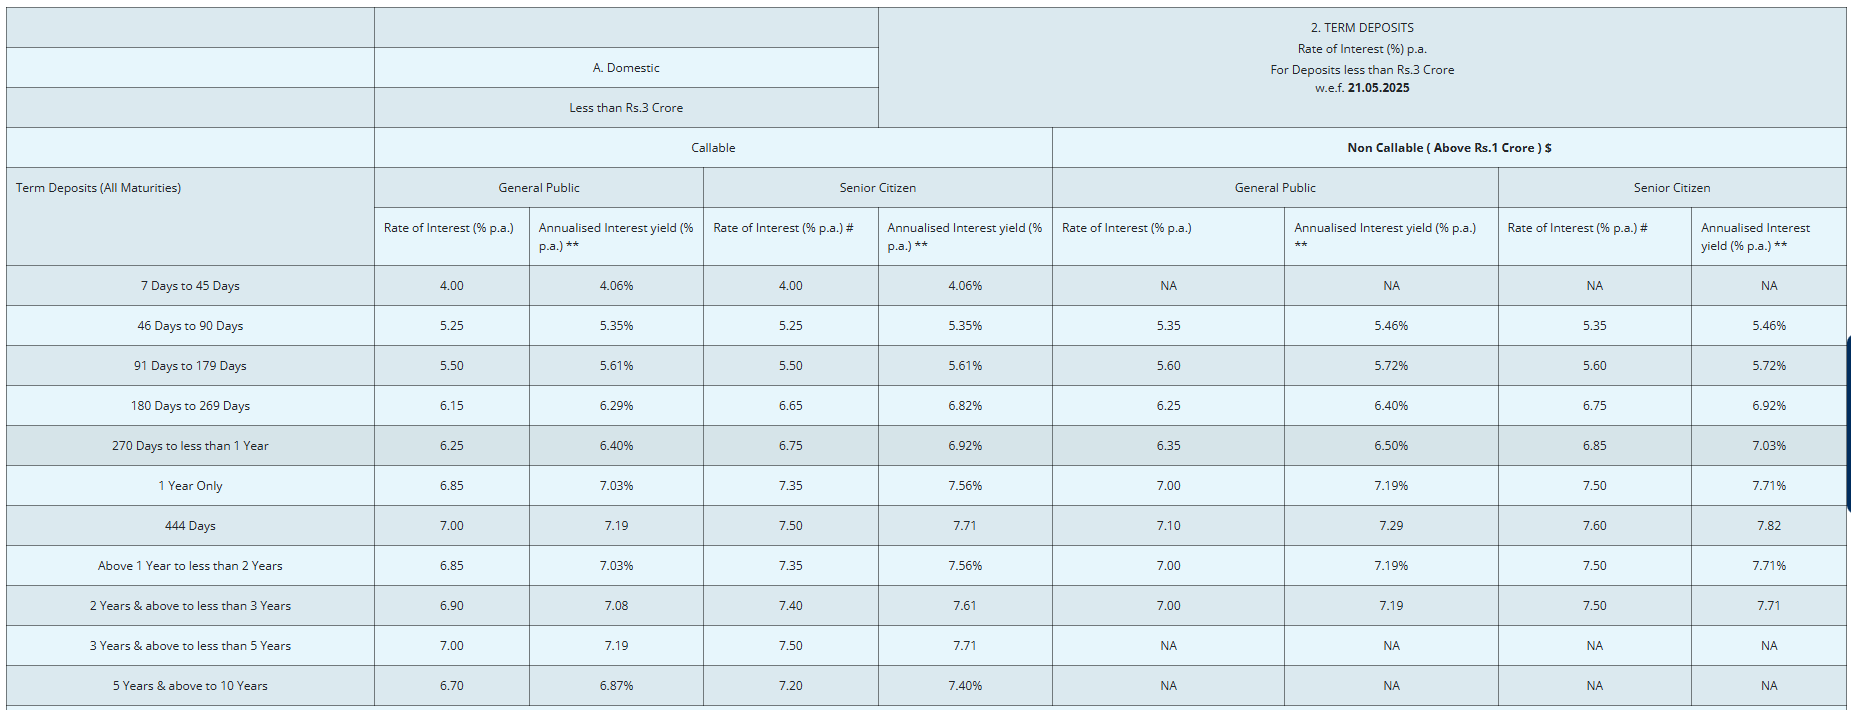Select the "Non Callable ( Above Rs.1 Crore ) $" header
The width and height of the screenshot is (1851, 710).
point(1449,148)
